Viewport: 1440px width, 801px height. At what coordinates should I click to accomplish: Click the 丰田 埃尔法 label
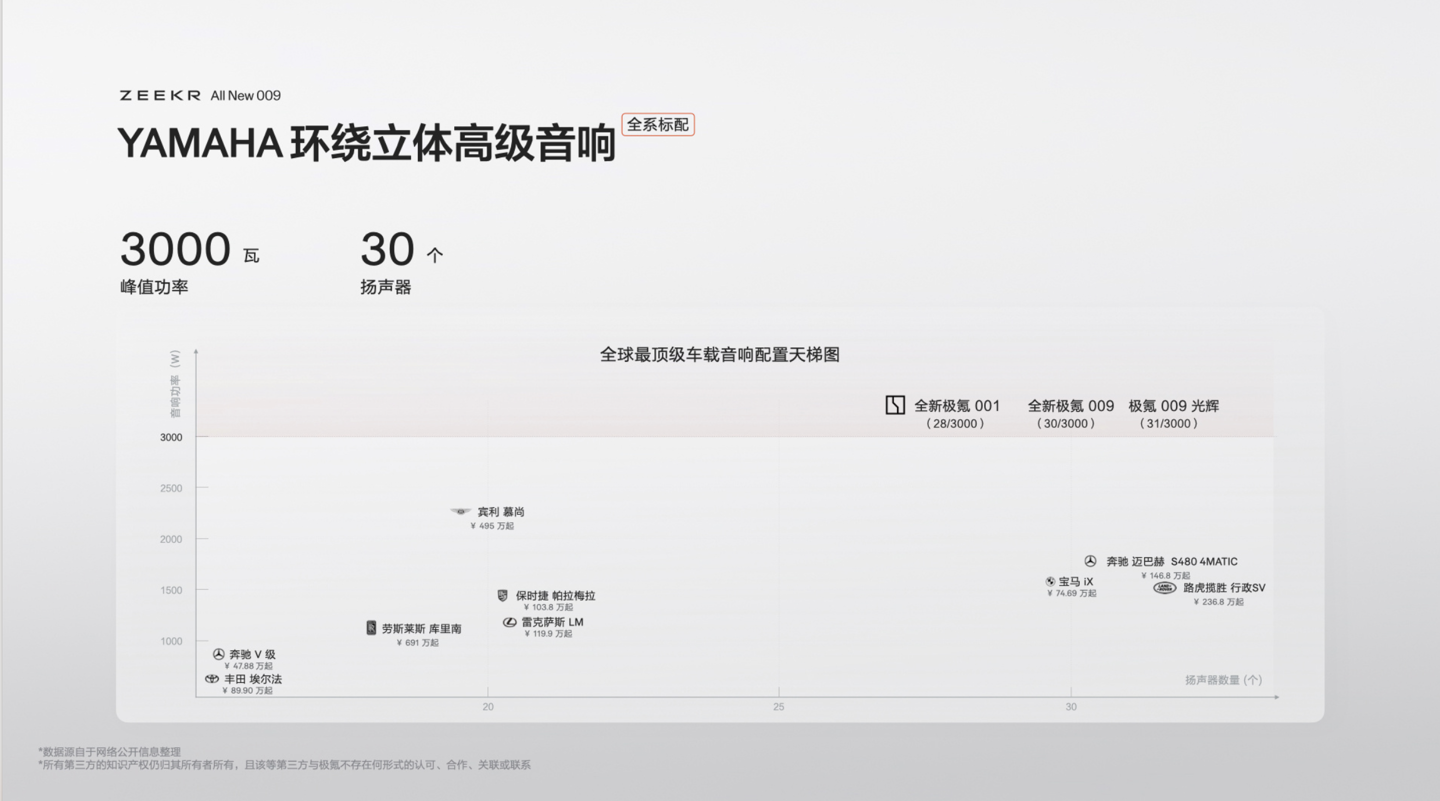(253, 680)
